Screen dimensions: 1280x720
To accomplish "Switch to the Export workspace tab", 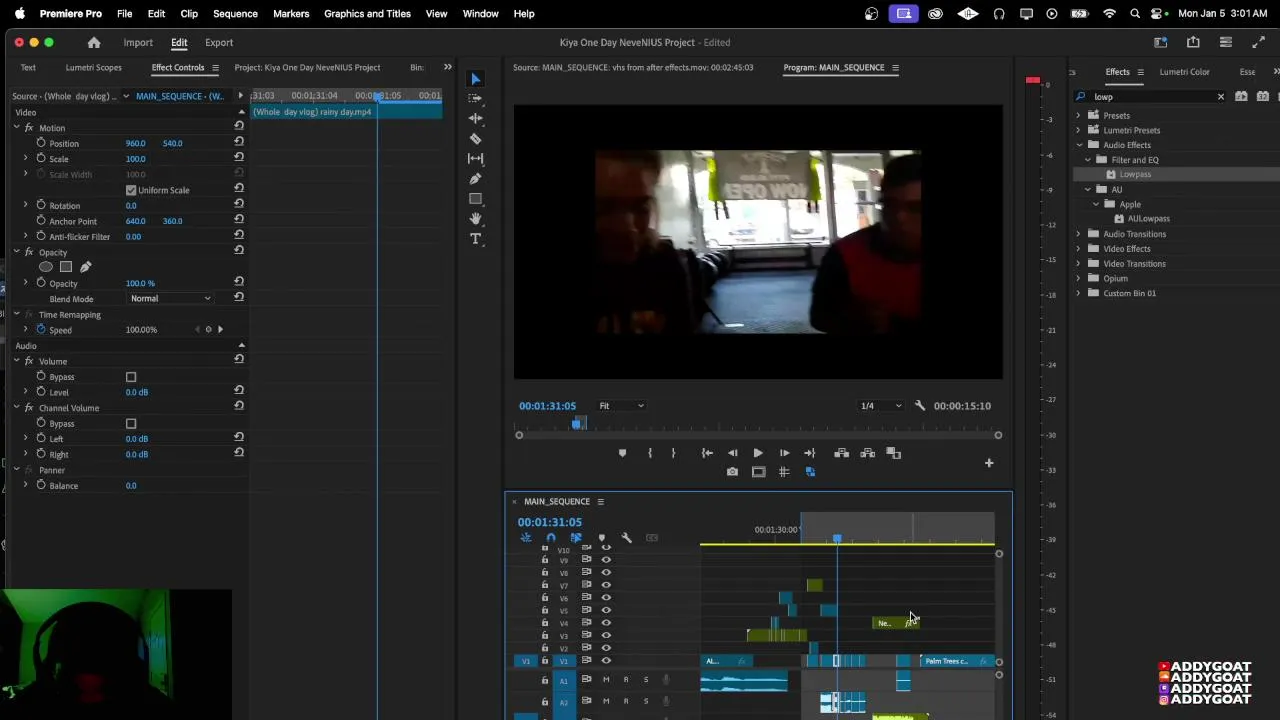I will 219,43.
